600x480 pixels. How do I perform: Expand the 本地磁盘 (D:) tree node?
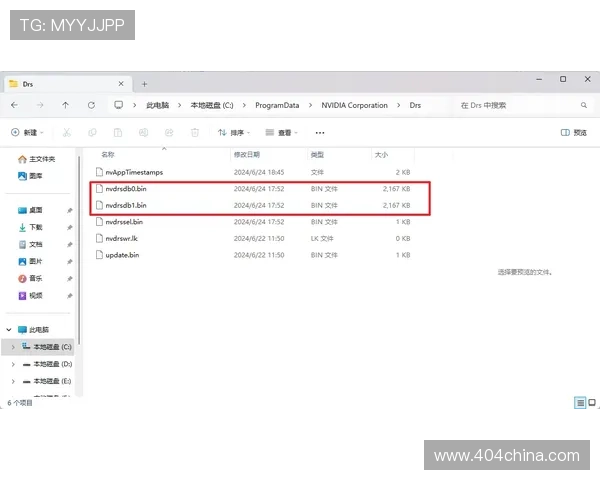[x=13, y=364]
